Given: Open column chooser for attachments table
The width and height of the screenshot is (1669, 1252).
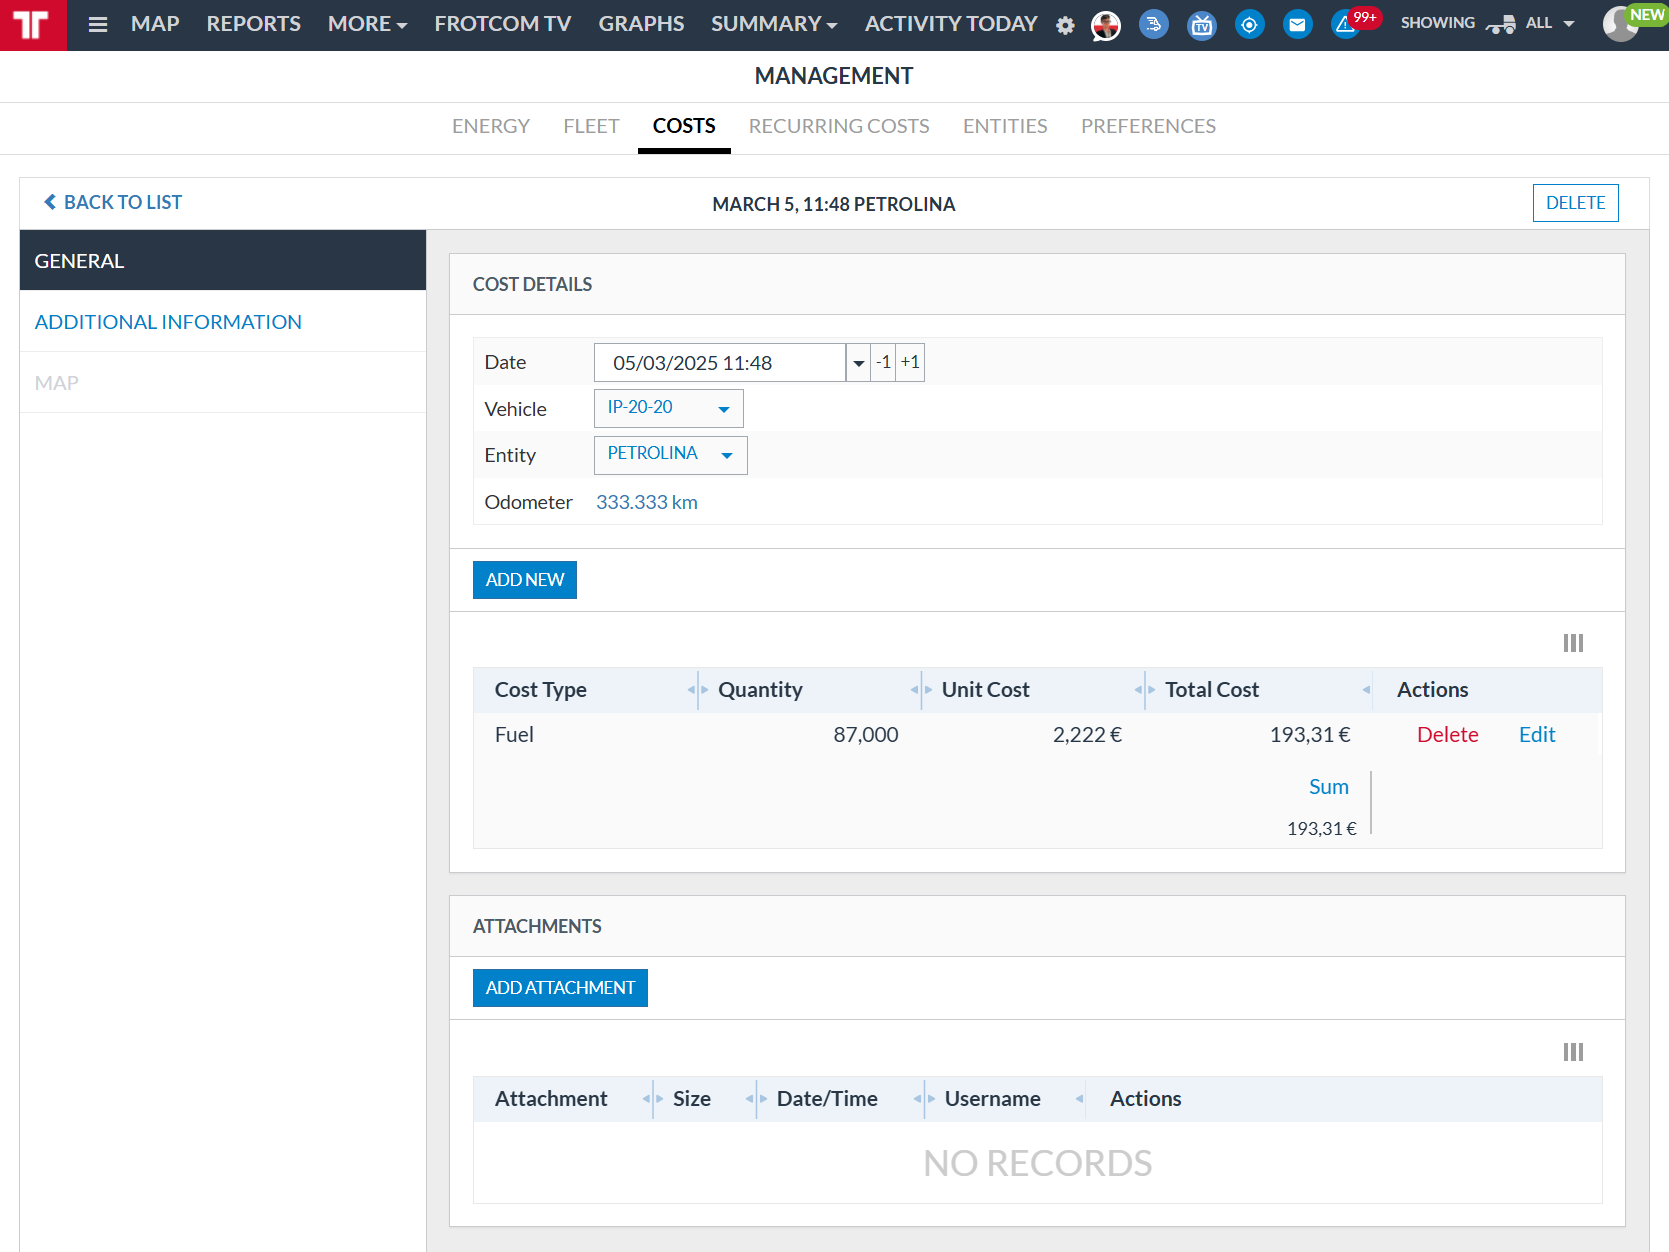Looking at the screenshot, I should [1573, 1052].
